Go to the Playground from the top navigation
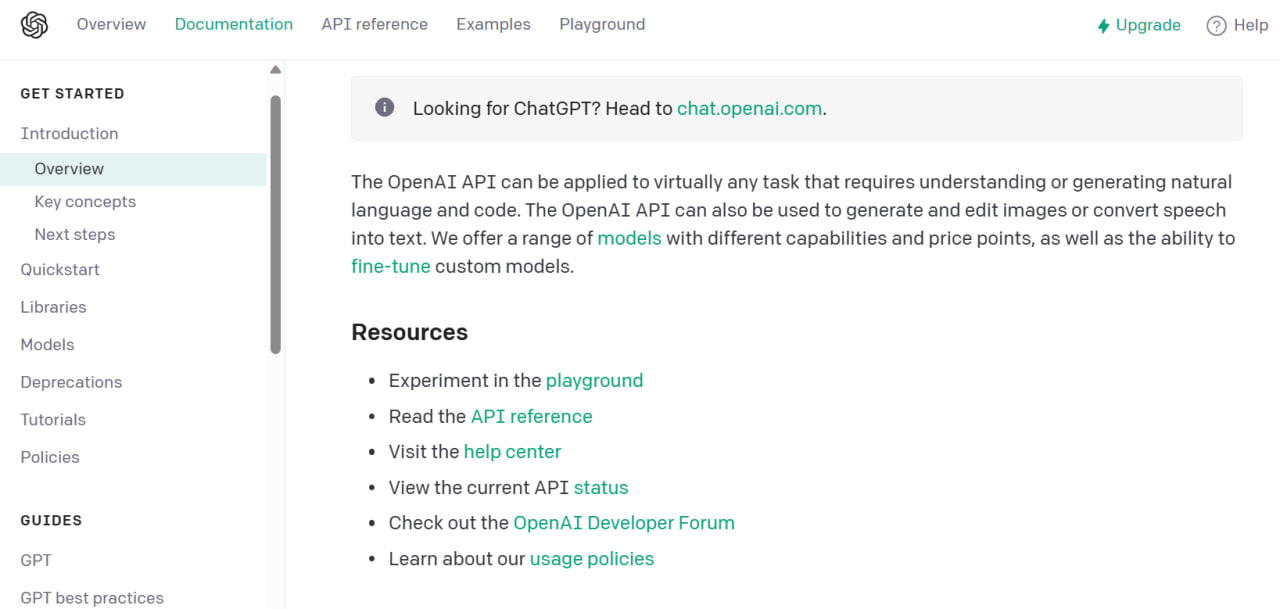 pyautogui.click(x=602, y=24)
